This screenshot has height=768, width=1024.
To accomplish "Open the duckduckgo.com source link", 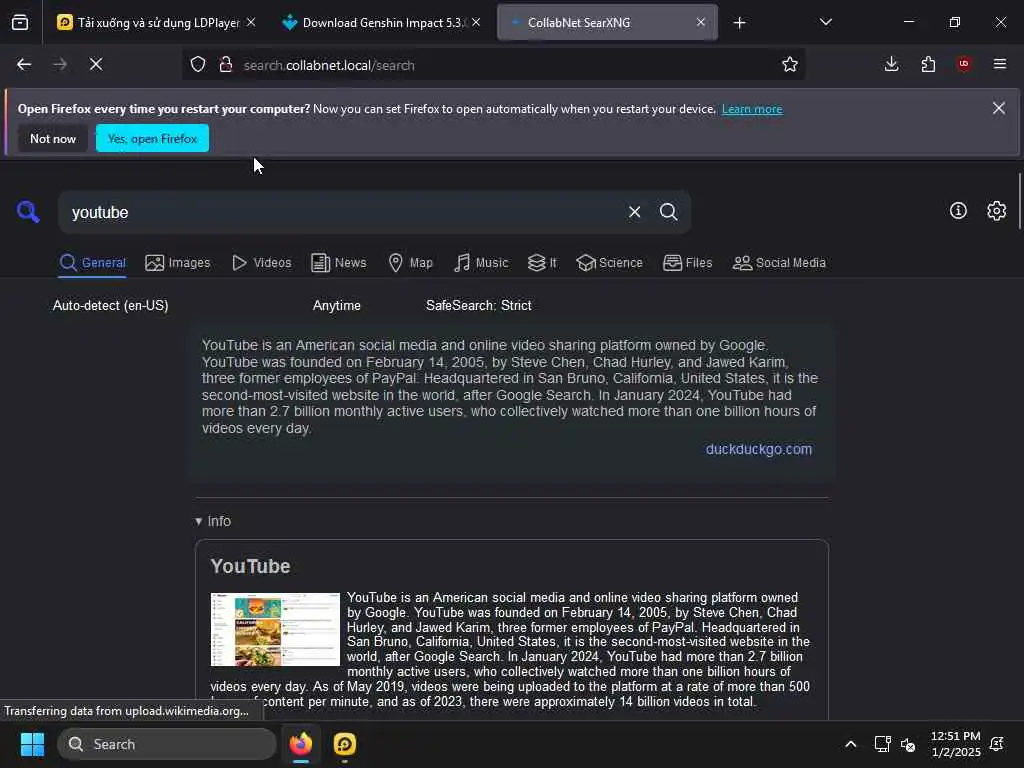I will 759,449.
